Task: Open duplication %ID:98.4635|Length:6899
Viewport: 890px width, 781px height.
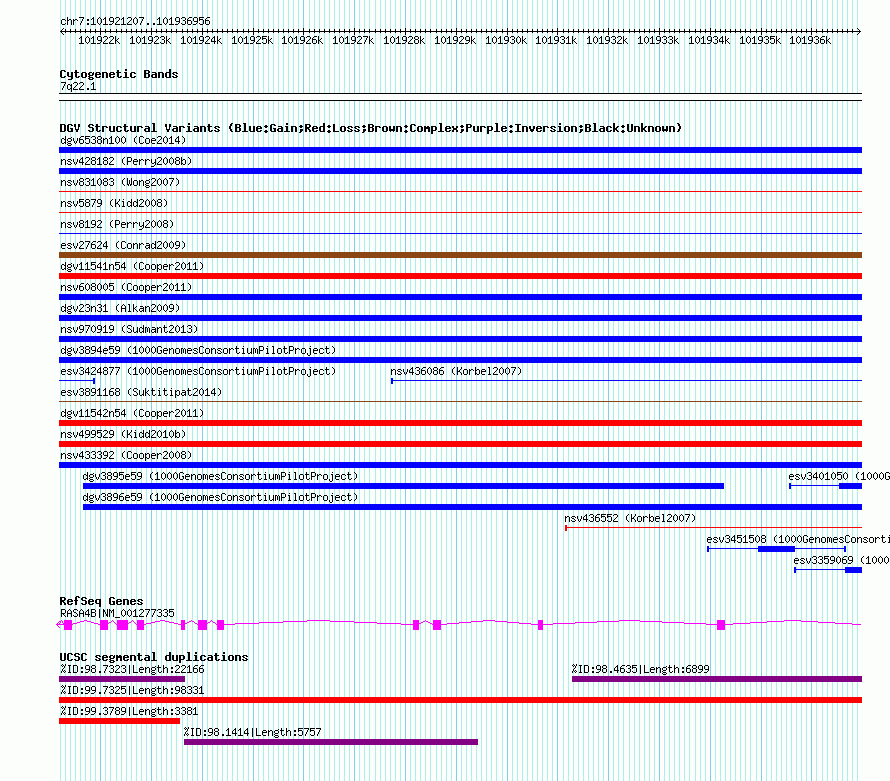Action: 640,670
